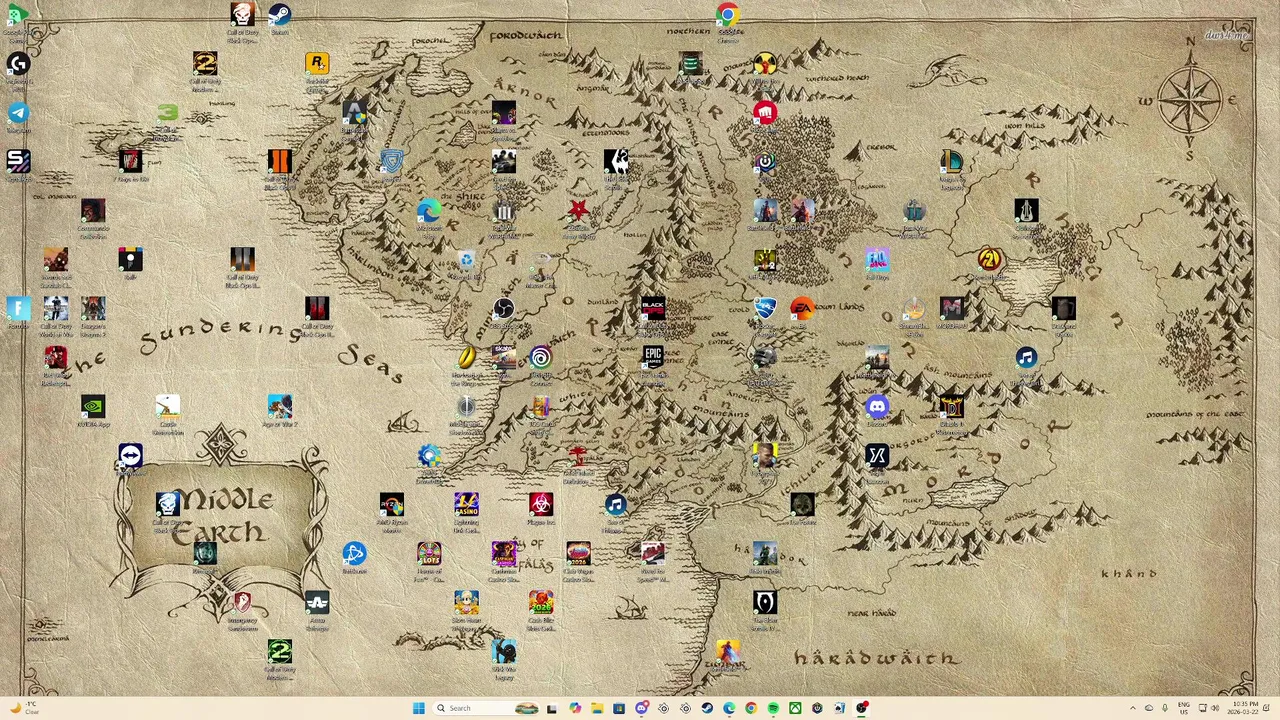Select the Rockstar Games Launcher icon
The width and height of the screenshot is (1280, 720).
[x=317, y=63]
